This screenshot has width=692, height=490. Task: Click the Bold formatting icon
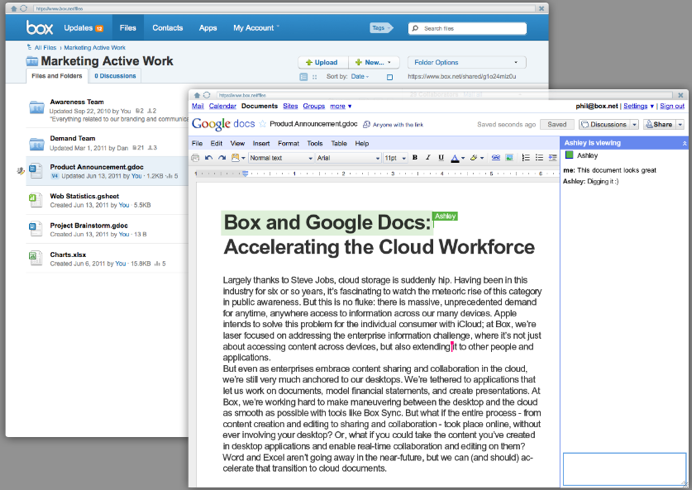coord(414,158)
